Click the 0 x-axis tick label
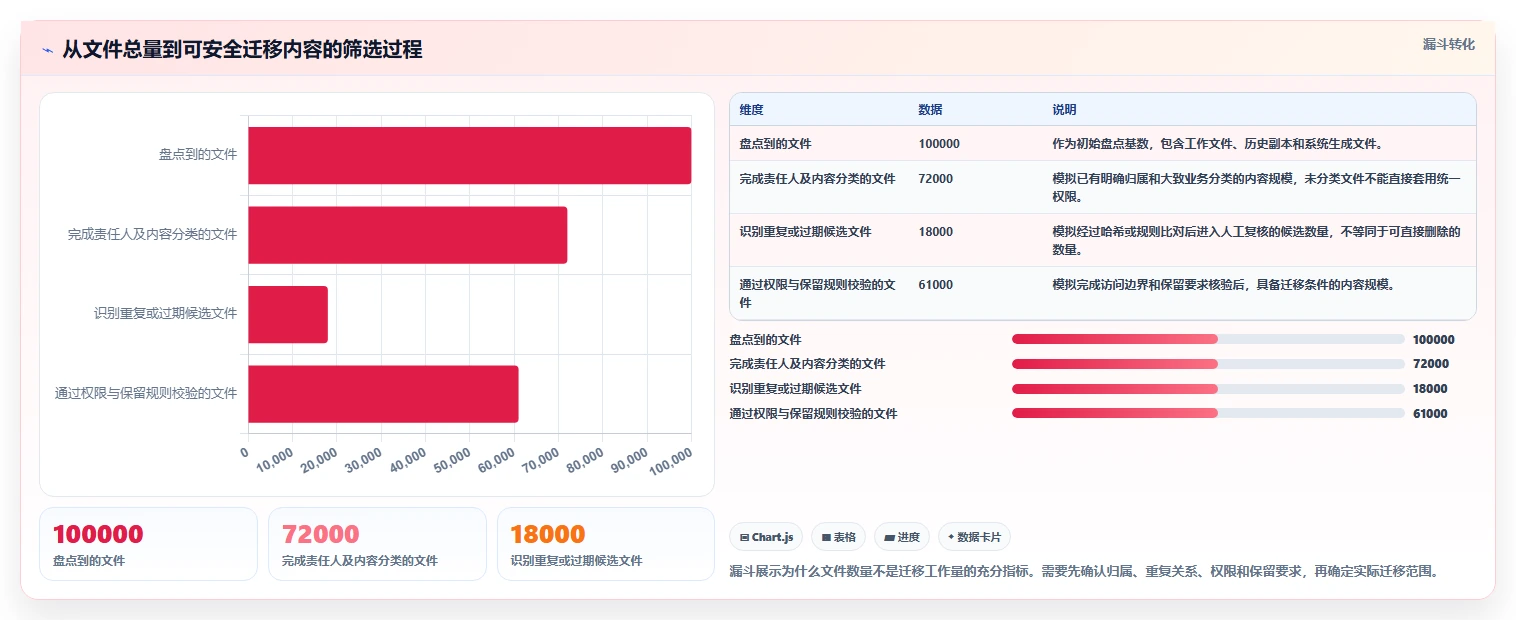 pos(245,452)
